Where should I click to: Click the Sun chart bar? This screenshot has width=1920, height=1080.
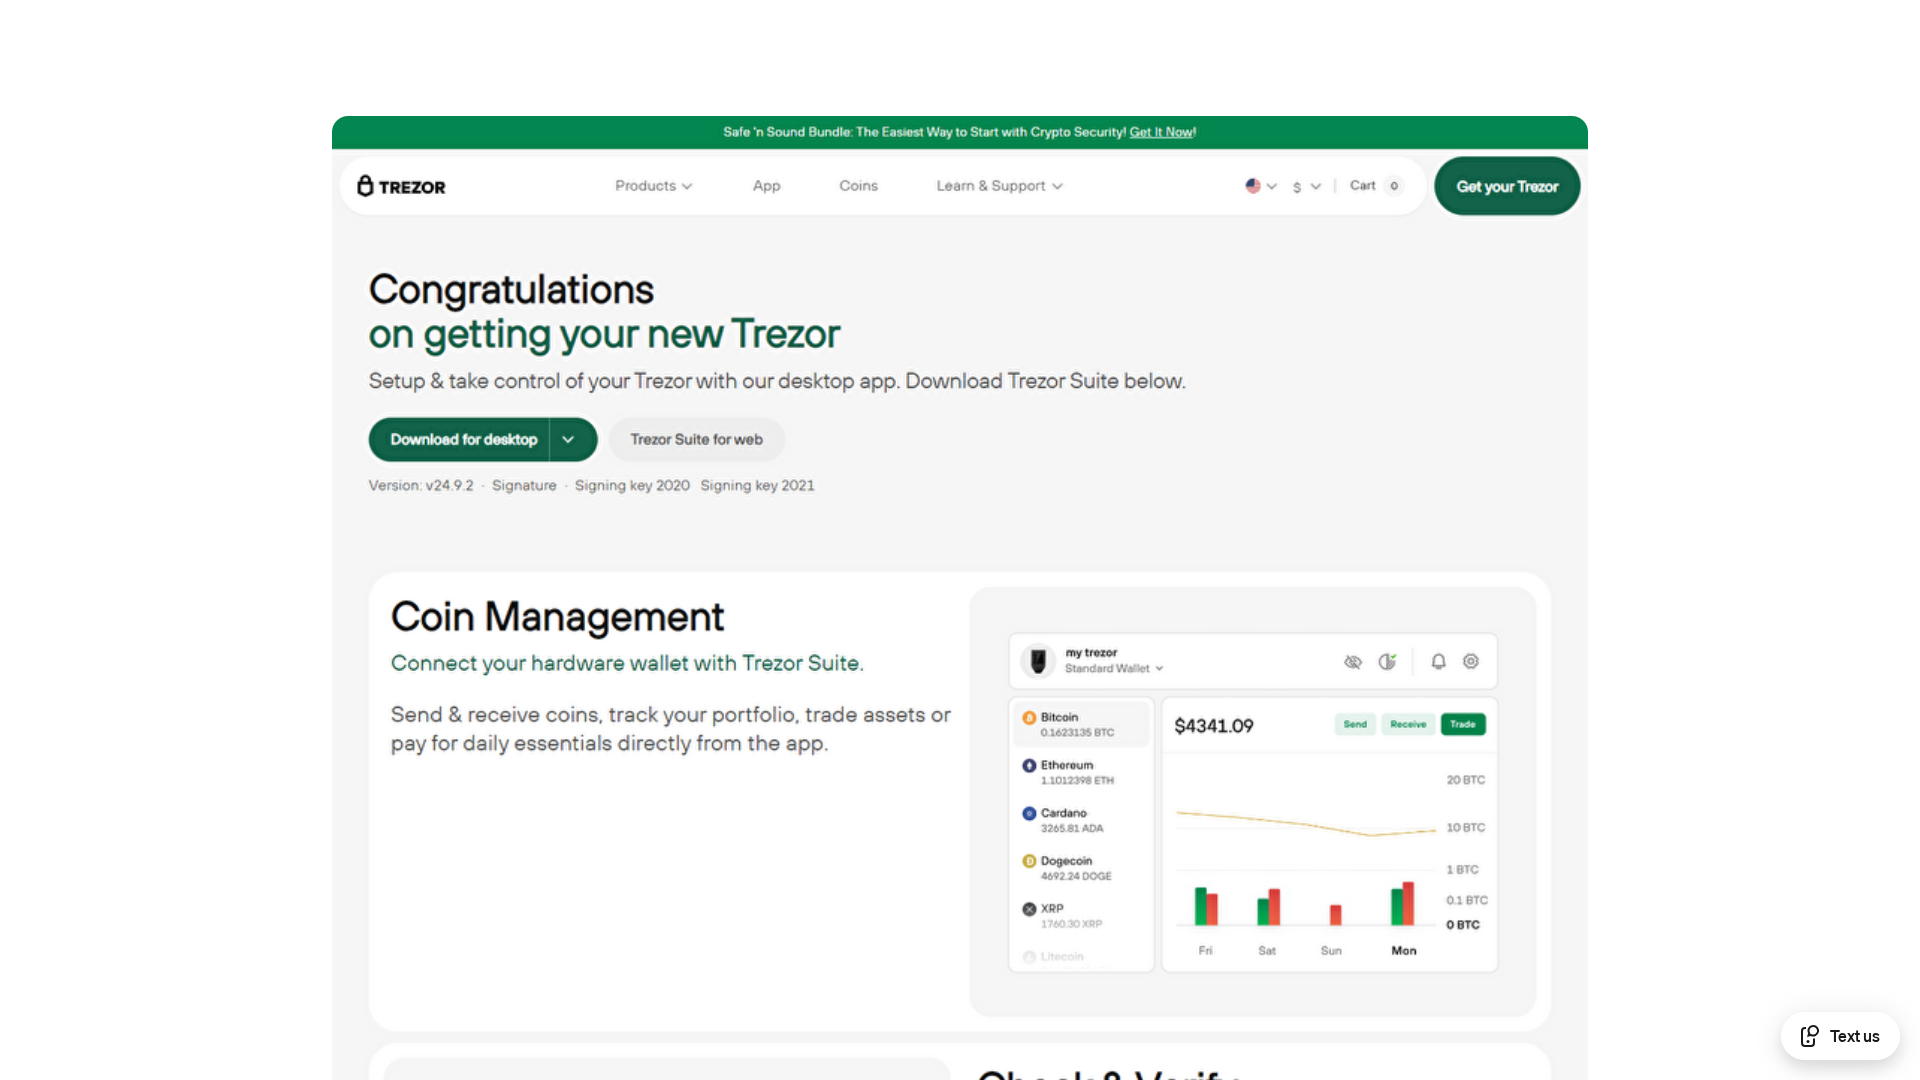coord(1335,915)
